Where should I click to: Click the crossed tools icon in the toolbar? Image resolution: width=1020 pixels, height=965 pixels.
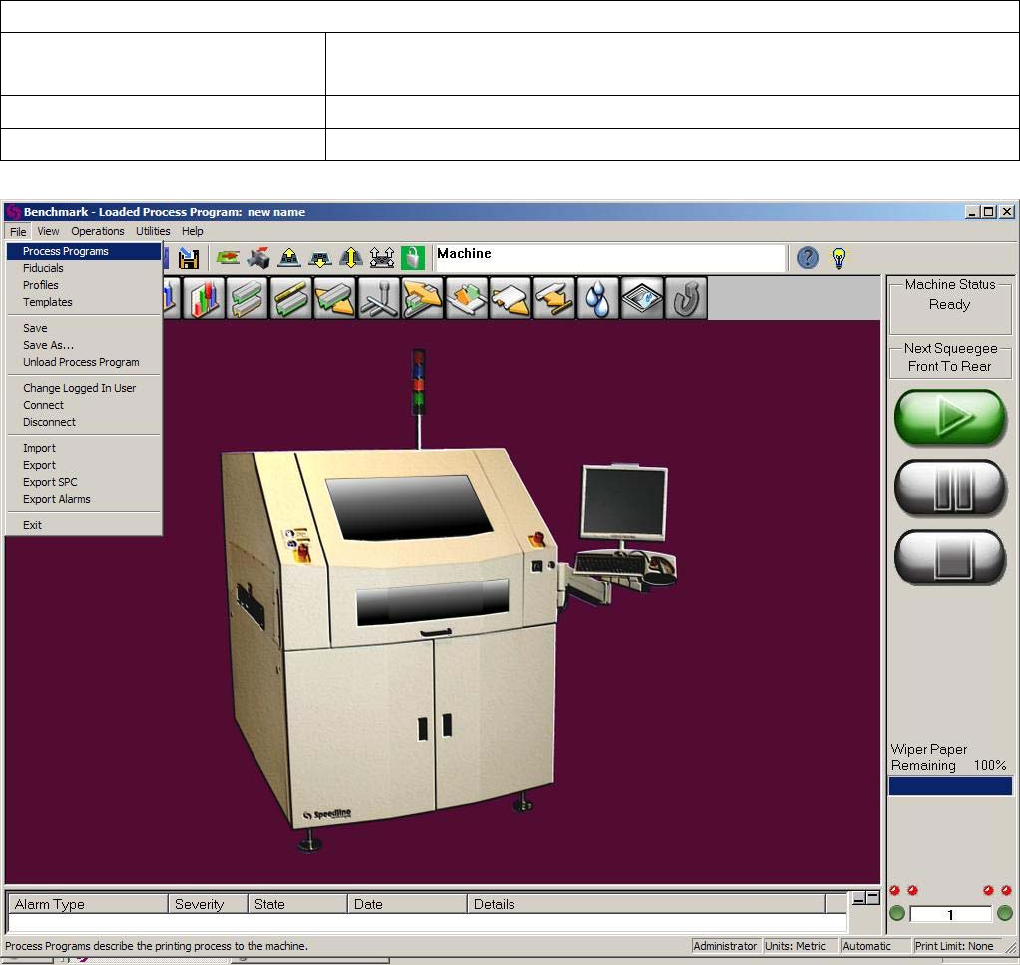point(379,299)
